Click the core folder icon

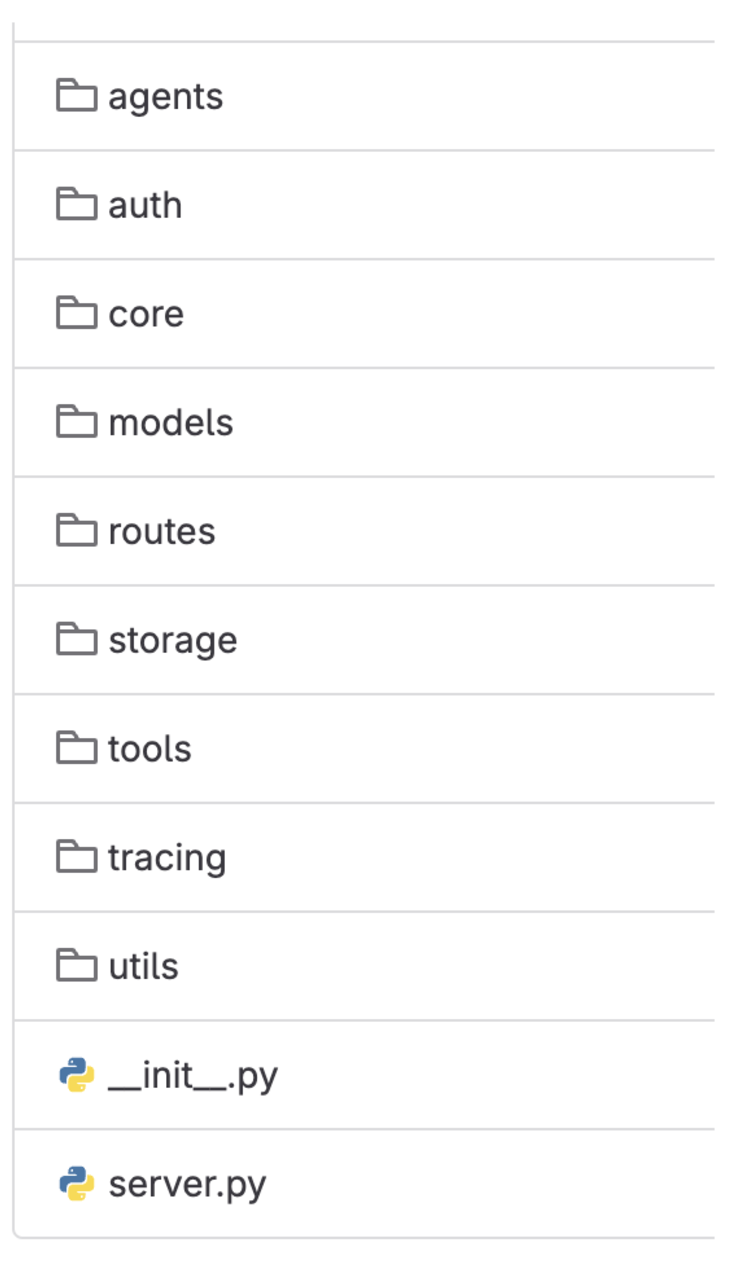76,314
